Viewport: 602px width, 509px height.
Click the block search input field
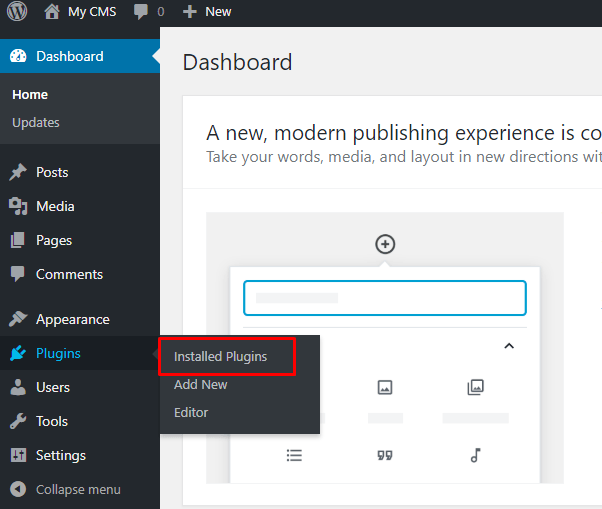coord(385,298)
